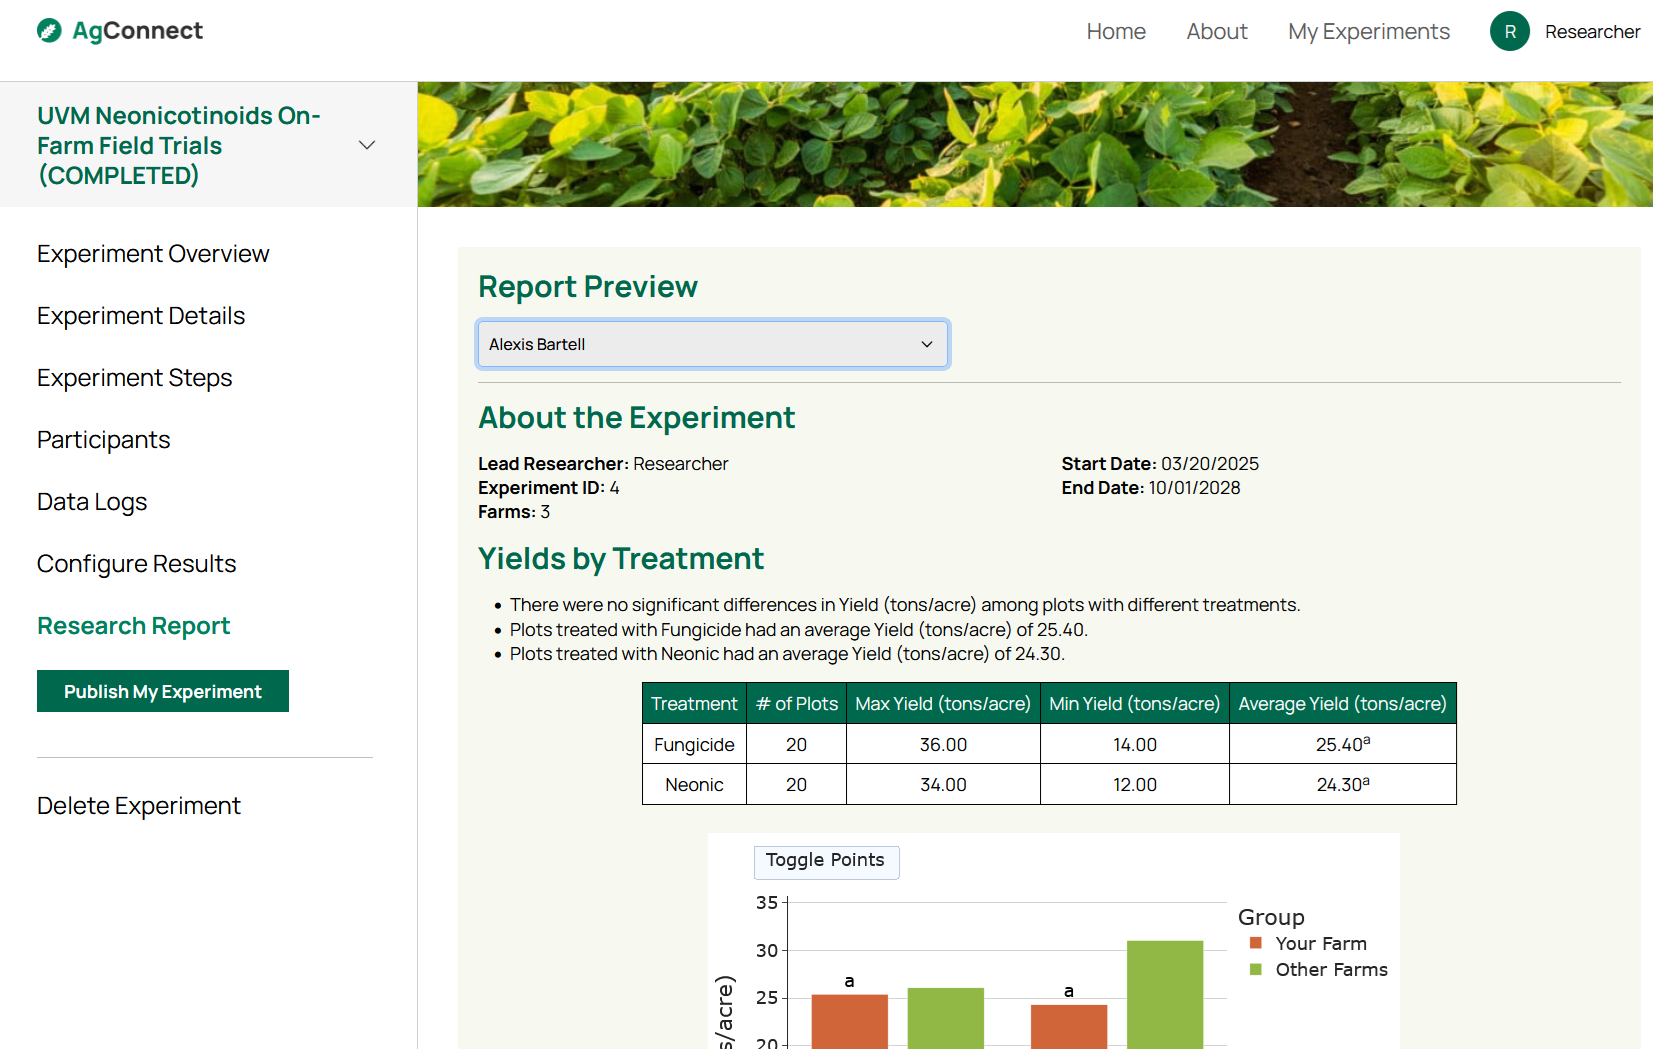Image resolution: width=1653 pixels, height=1049 pixels.
Task: Select the Research Report sidebar item
Action: point(134,626)
